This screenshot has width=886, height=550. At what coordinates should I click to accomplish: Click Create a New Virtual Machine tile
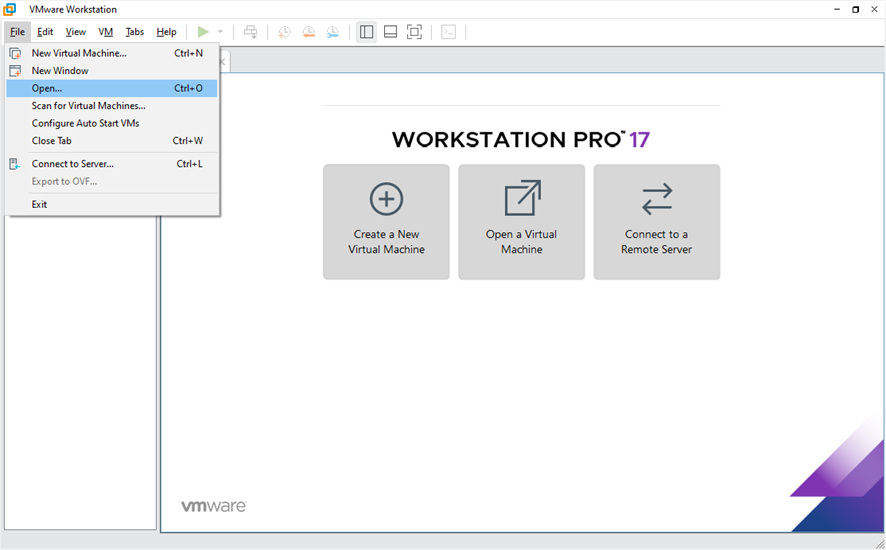(x=386, y=222)
